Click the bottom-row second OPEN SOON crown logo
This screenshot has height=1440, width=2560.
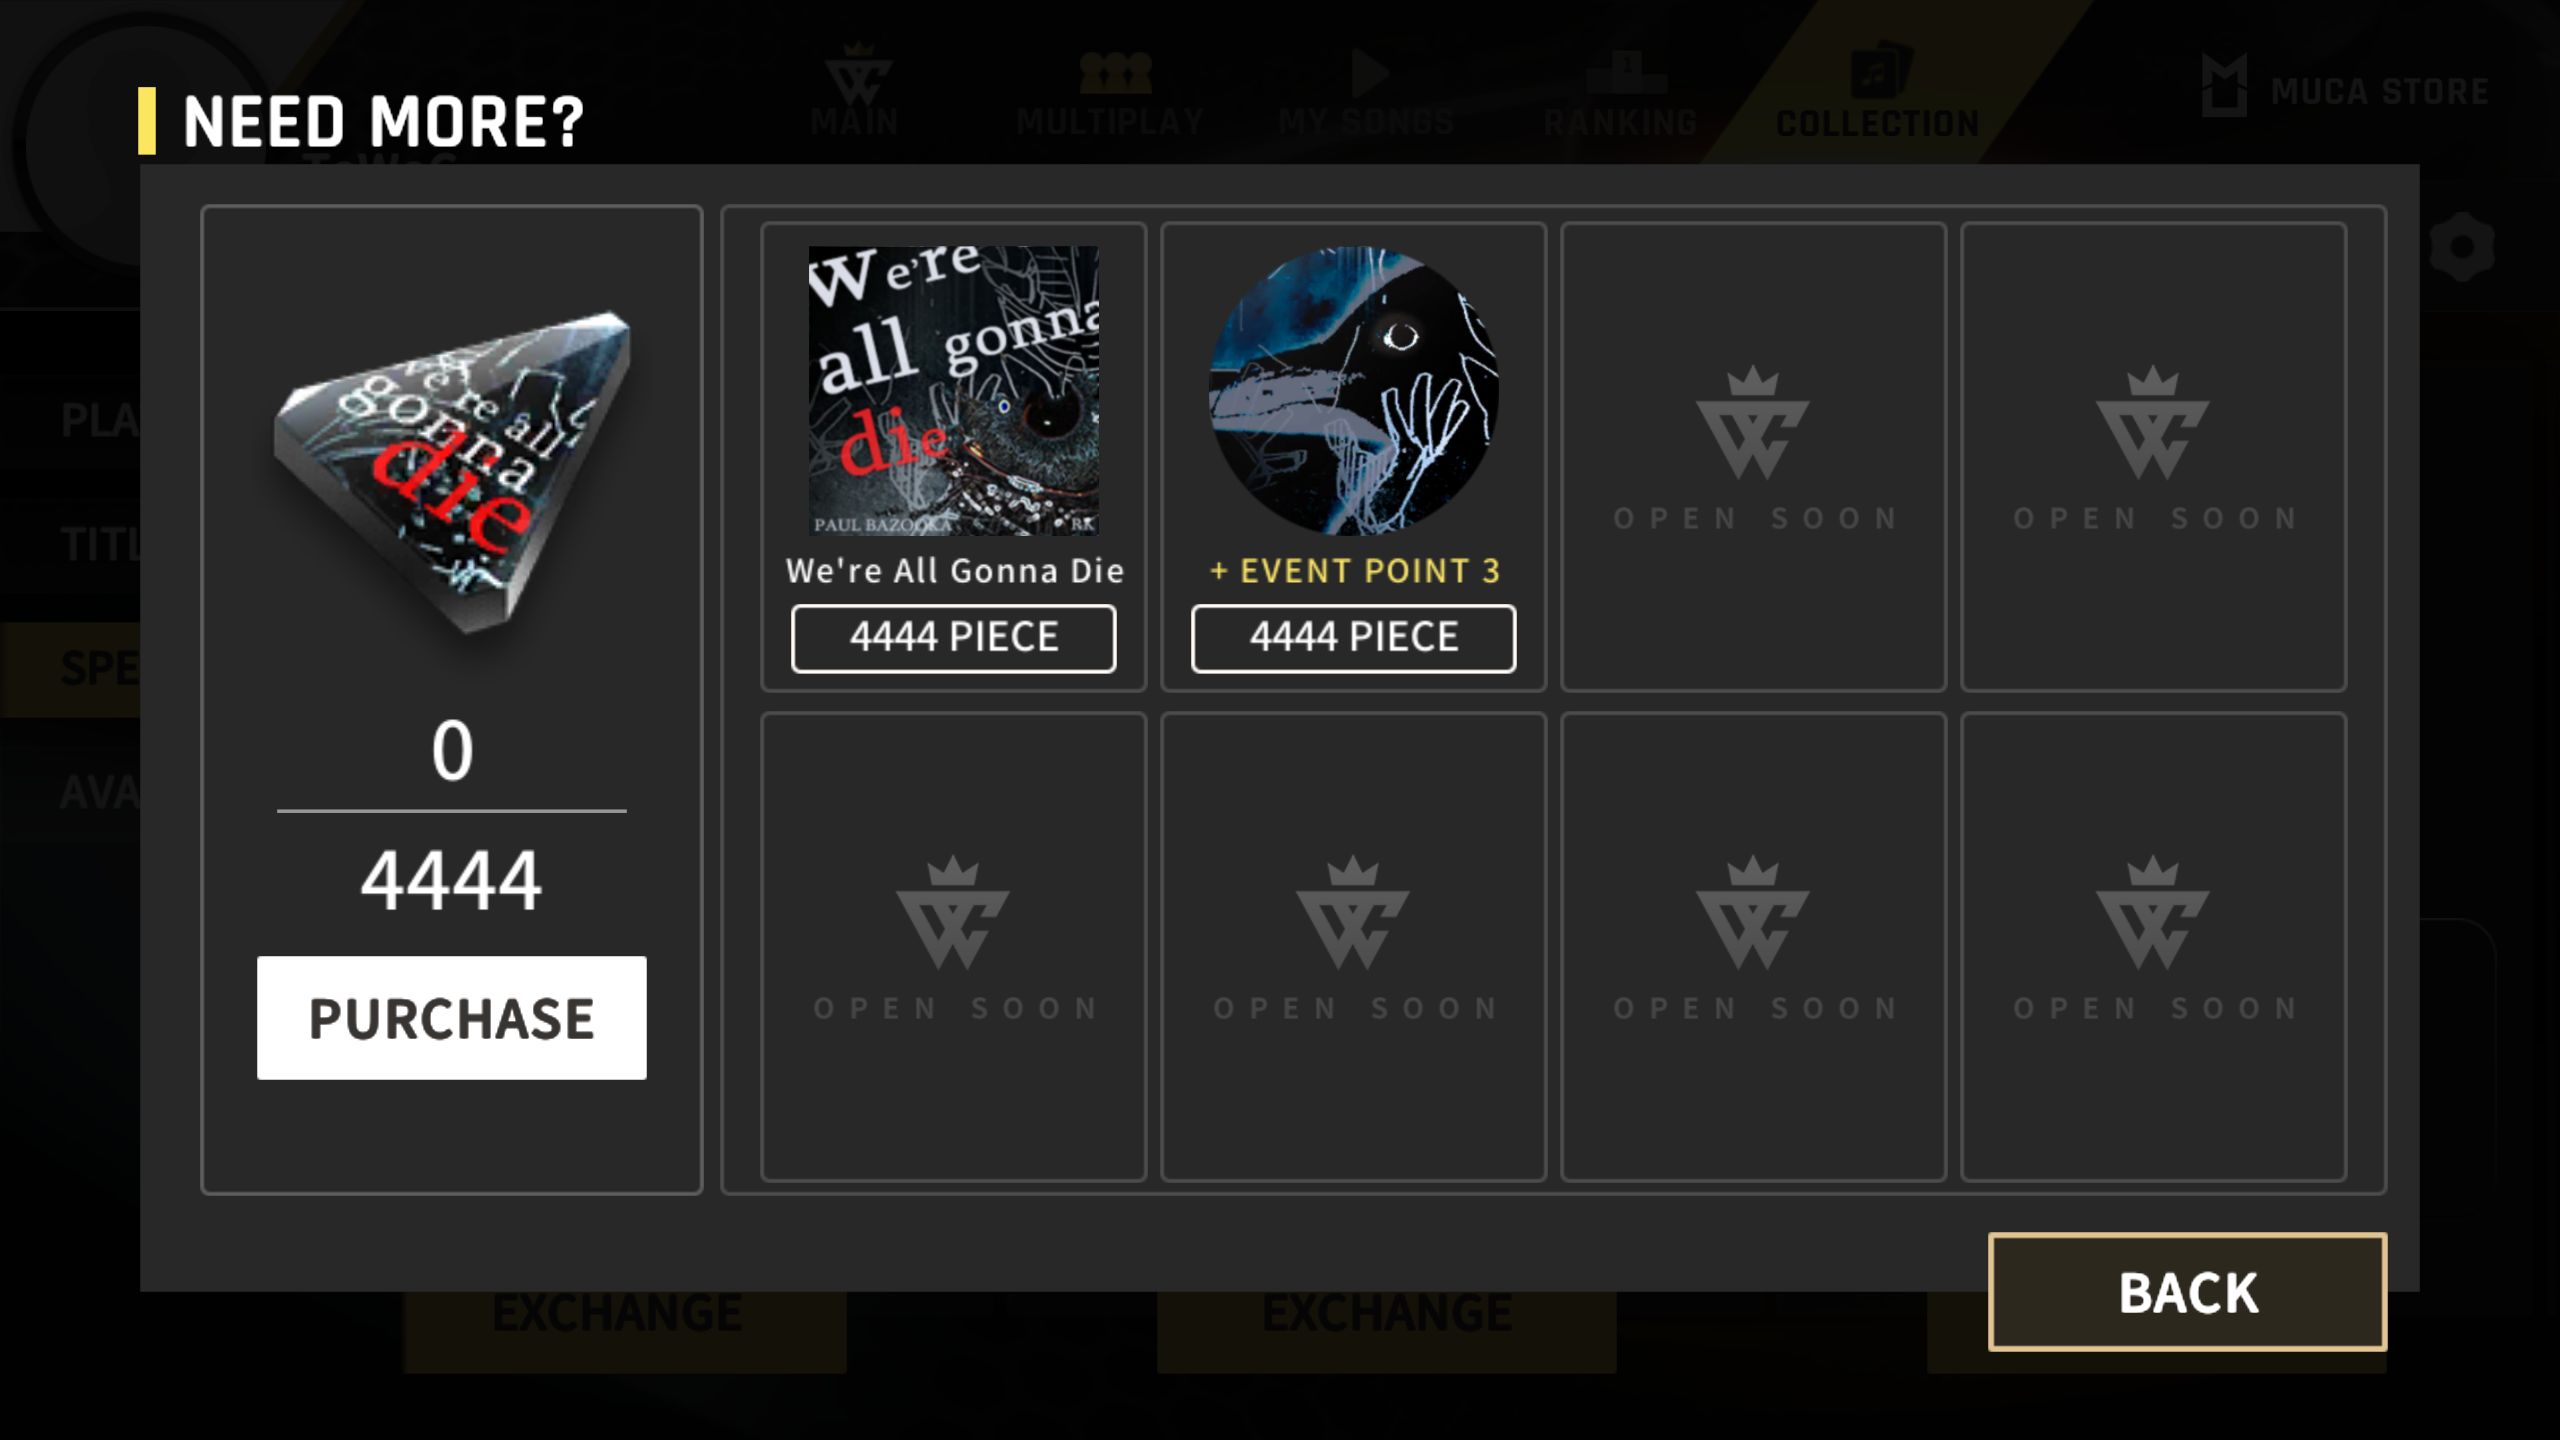1353,912
